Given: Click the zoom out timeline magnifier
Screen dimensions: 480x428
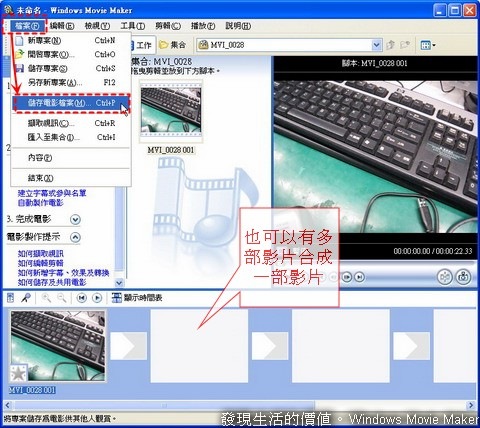Looking at the screenshot, I should 62,298.
